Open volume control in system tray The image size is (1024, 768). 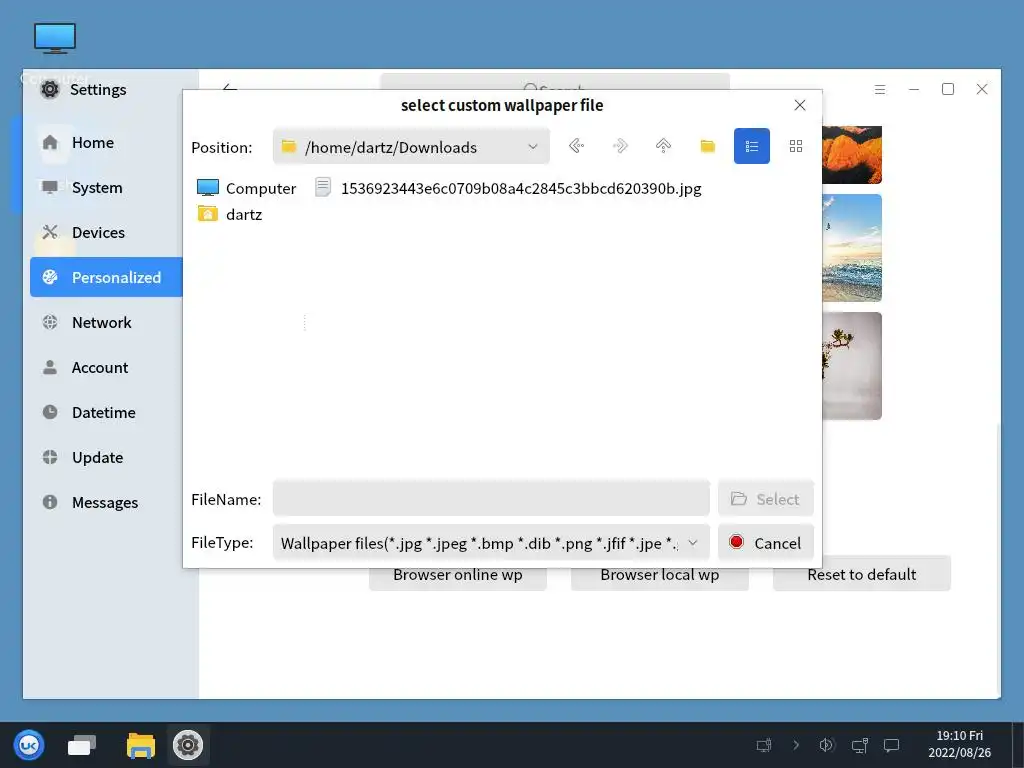(826, 745)
